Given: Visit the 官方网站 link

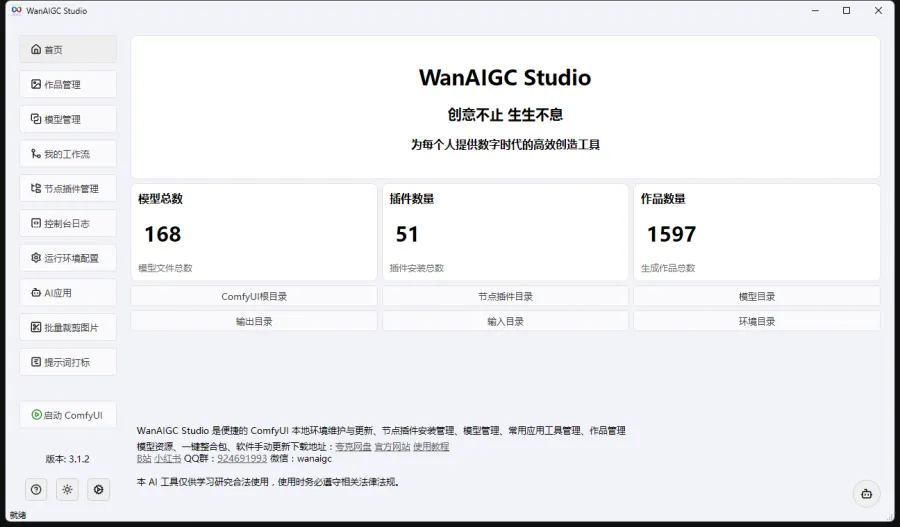Looking at the screenshot, I should (392, 446).
